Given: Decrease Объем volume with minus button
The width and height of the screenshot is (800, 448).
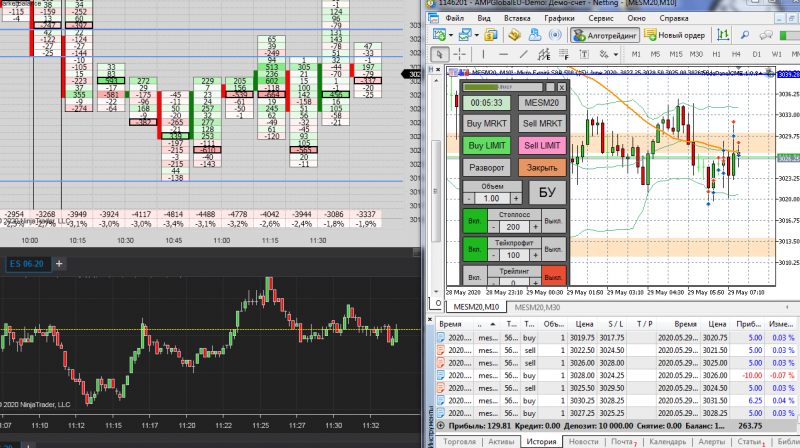Looking at the screenshot, I should pyautogui.click(x=469, y=198).
